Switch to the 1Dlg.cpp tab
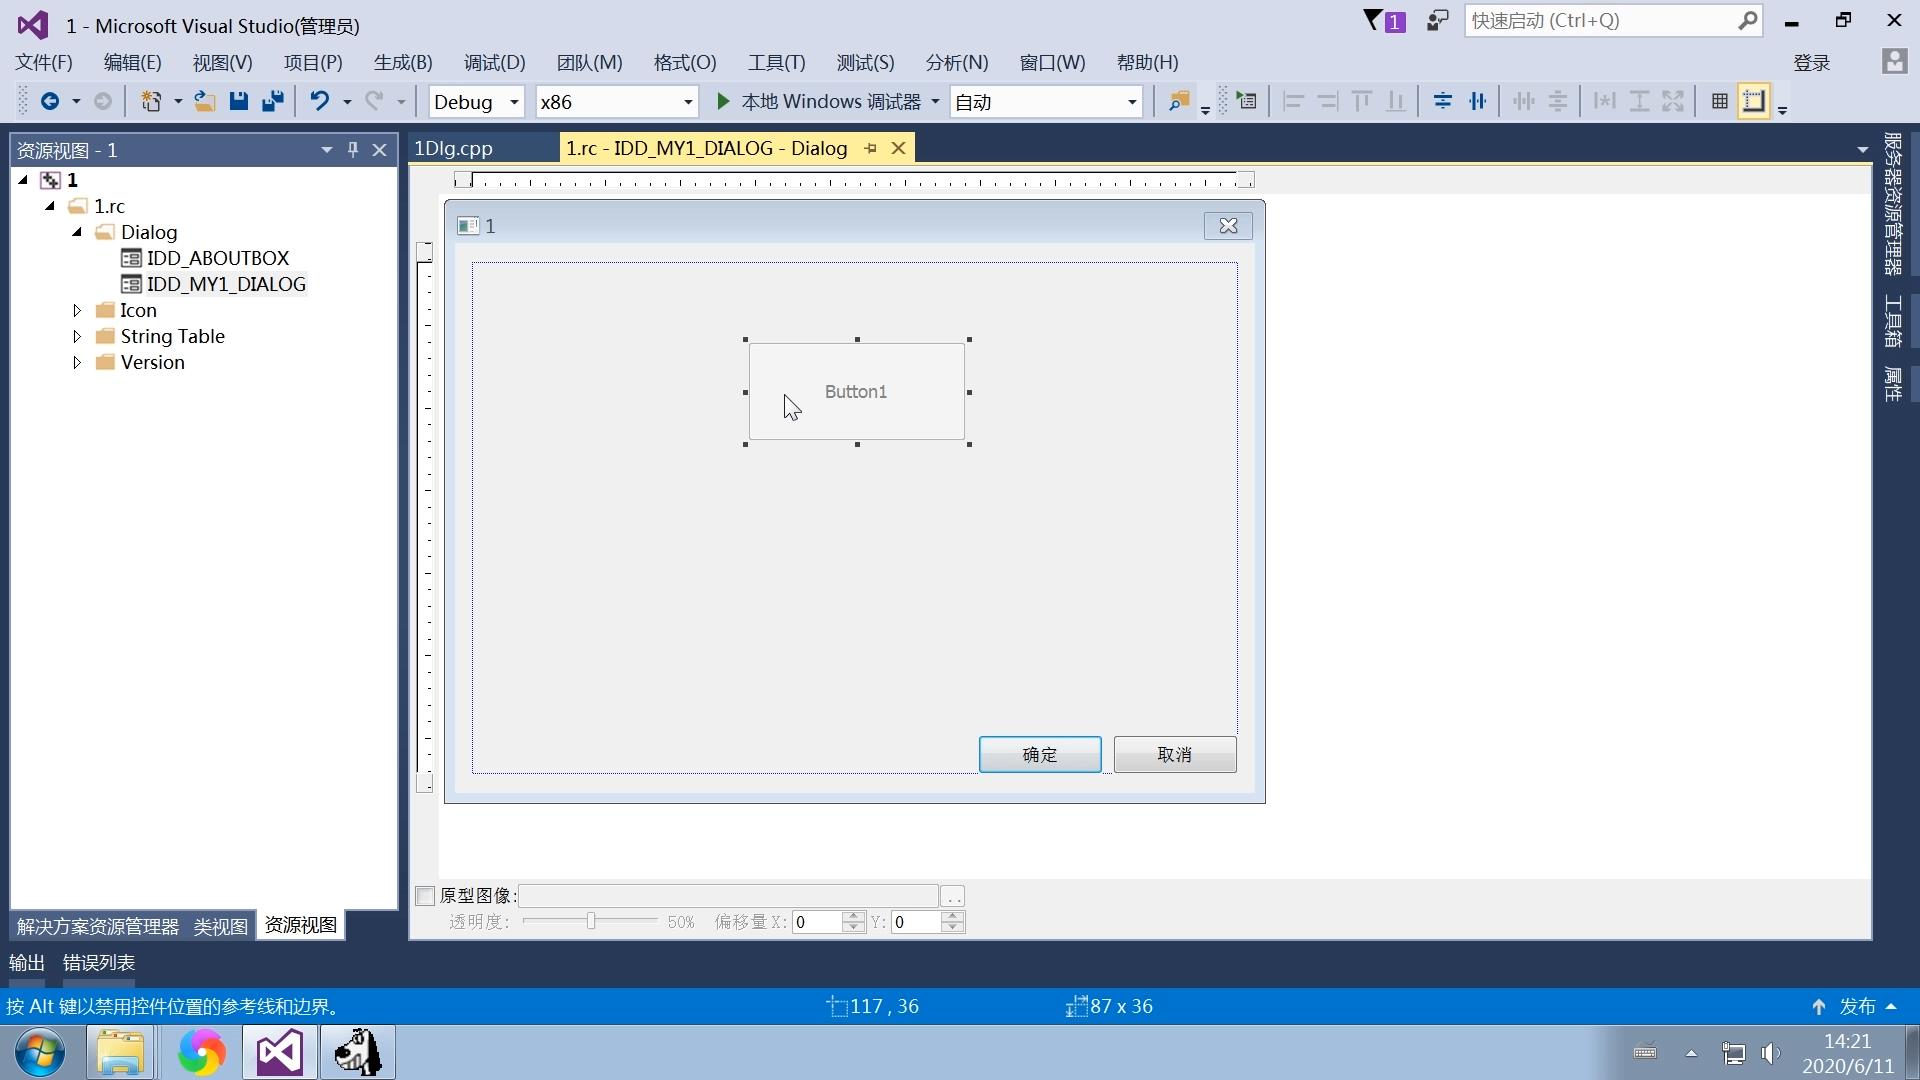 [x=454, y=148]
